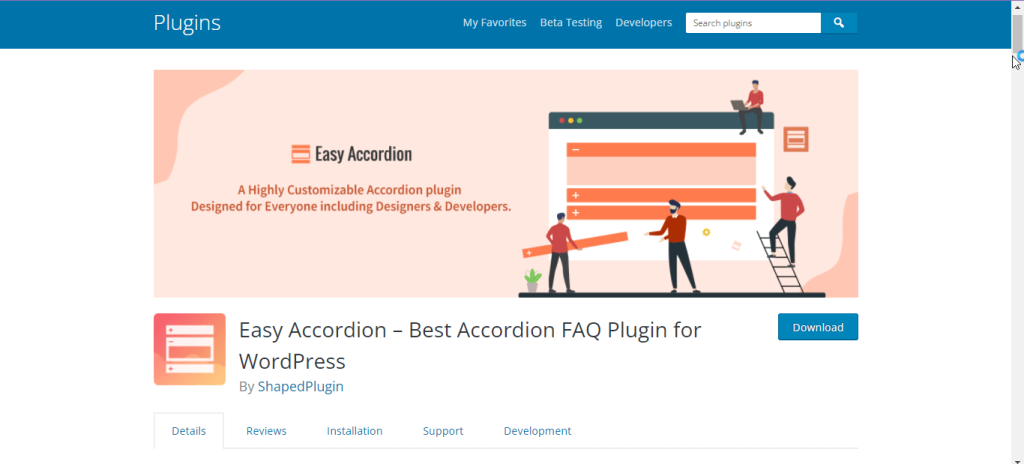Click the magnifier search button
The width and height of the screenshot is (1024, 464).
click(x=839, y=23)
